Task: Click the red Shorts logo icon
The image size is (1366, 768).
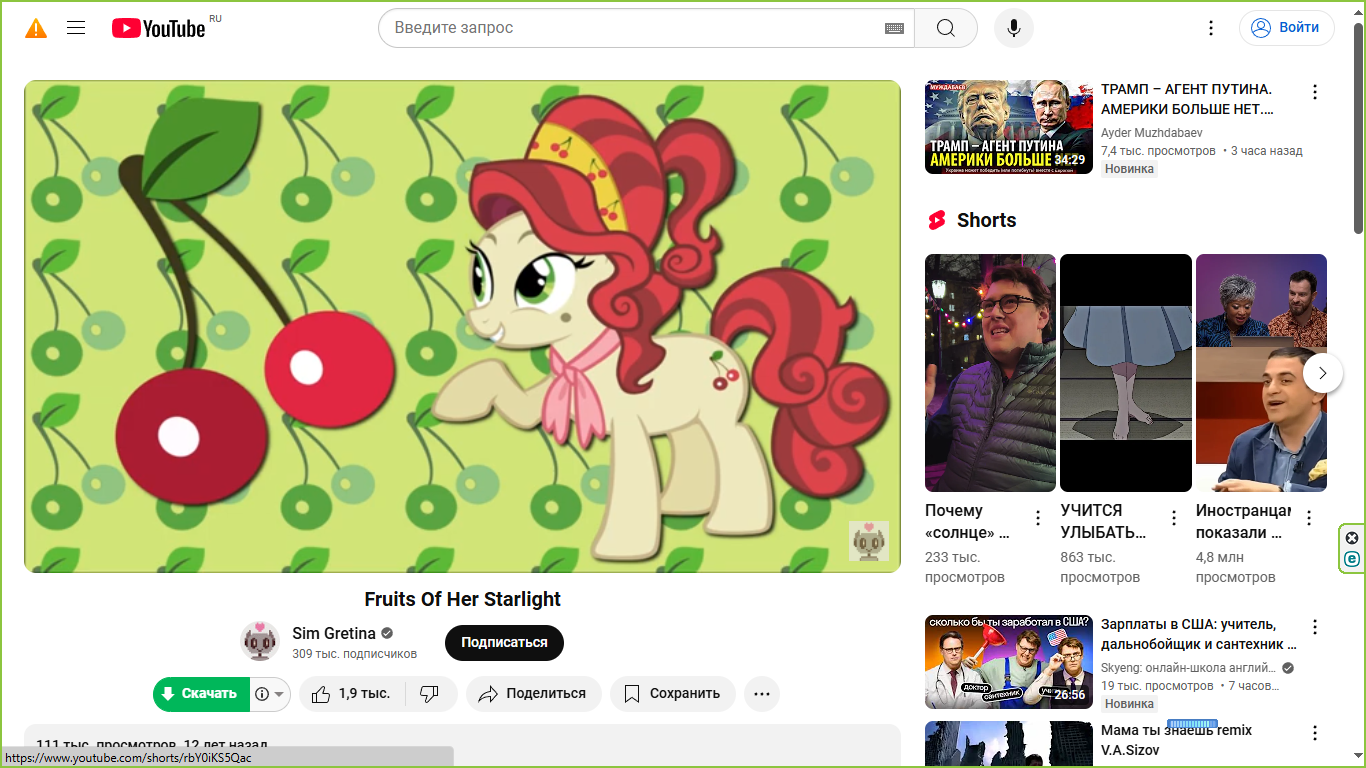Action: (937, 221)
